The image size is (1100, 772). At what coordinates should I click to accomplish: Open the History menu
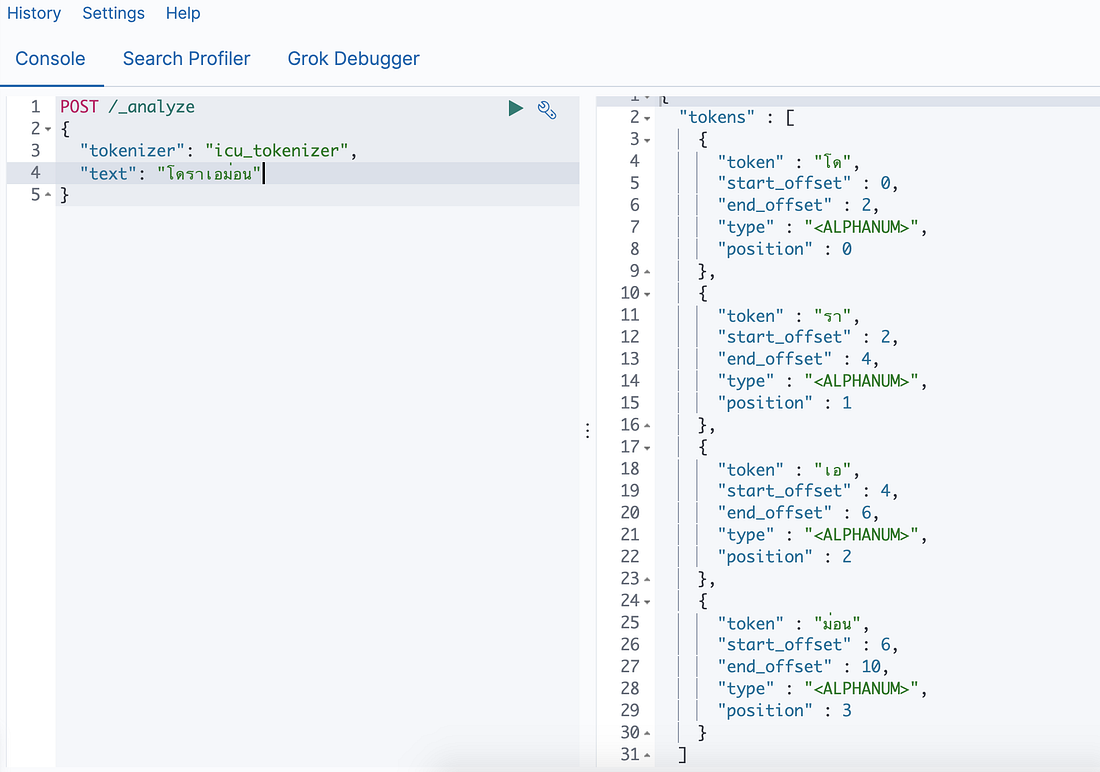(34, 14)
